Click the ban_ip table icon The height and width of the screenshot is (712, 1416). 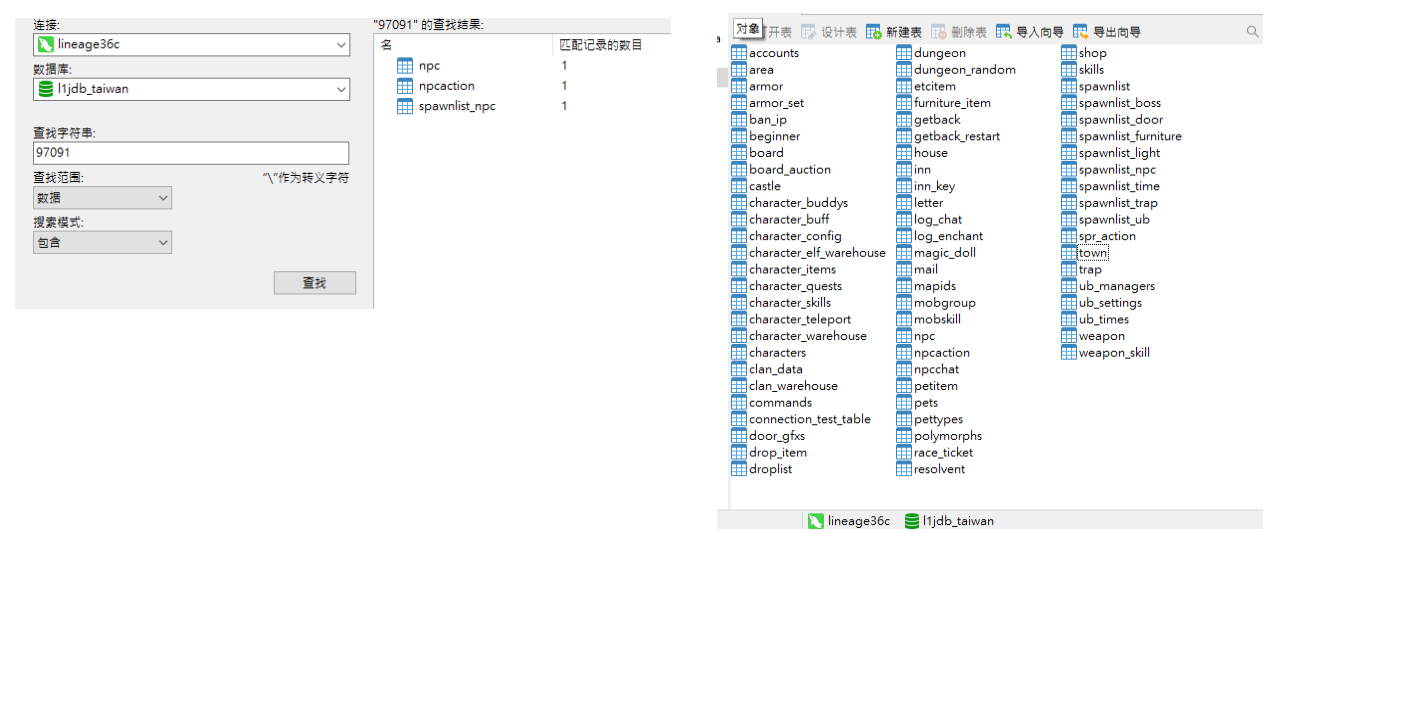(739, 120)
